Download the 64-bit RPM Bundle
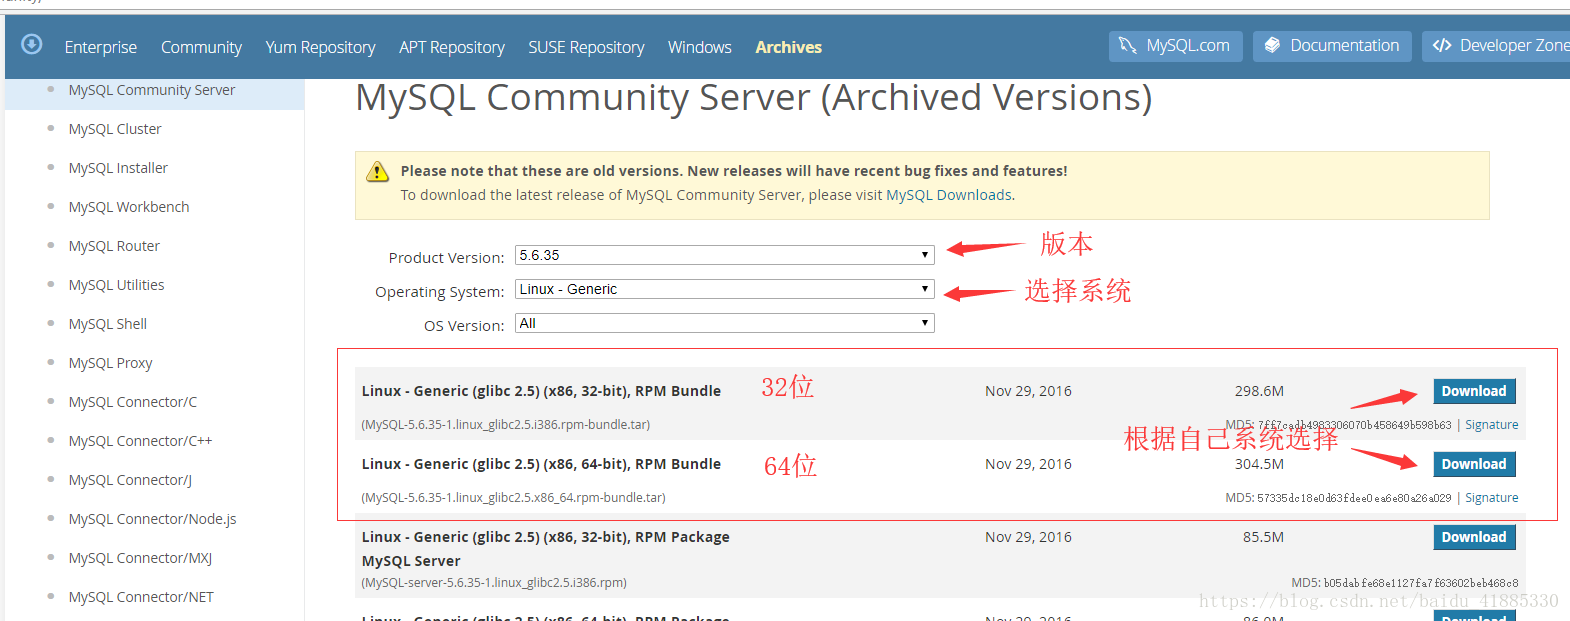This screenshot has width=1570, height=621. click(1474, 464)
